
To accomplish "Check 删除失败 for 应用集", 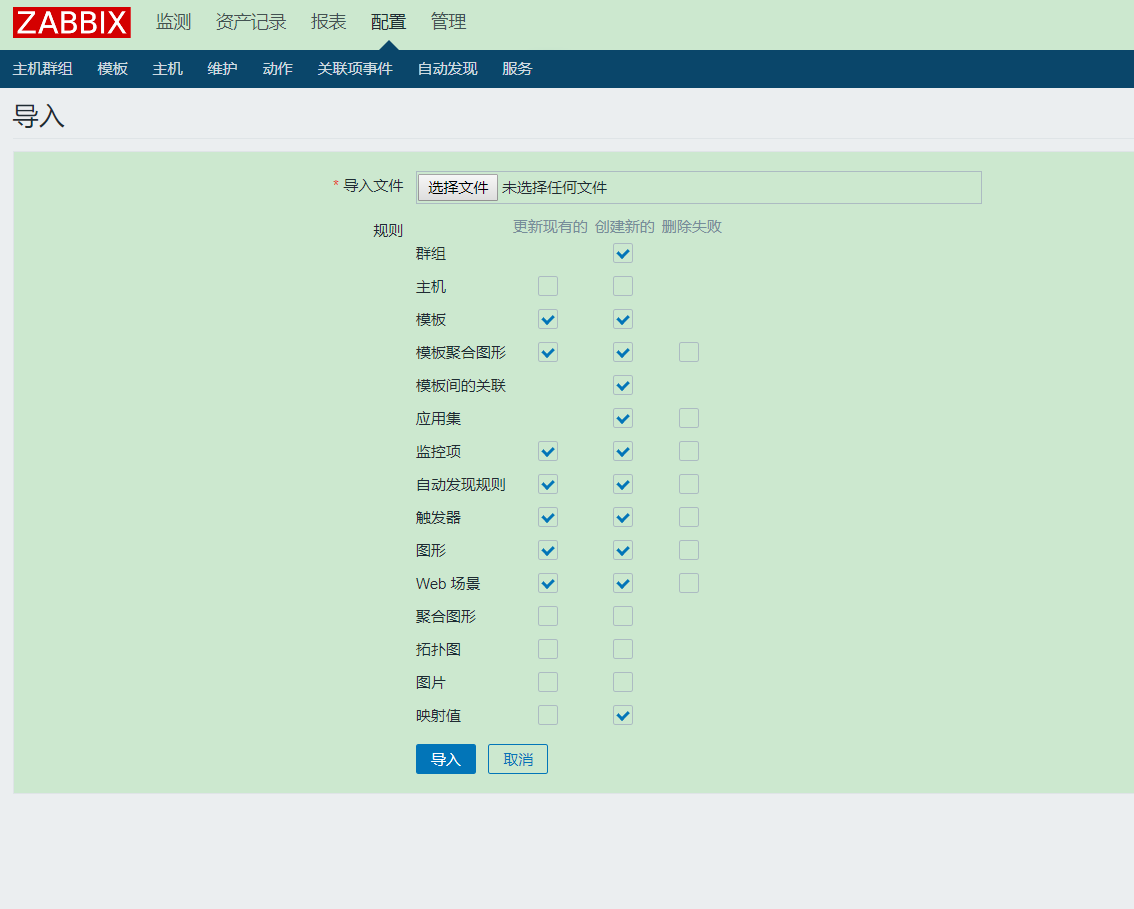I will click(x=688, y=419).
